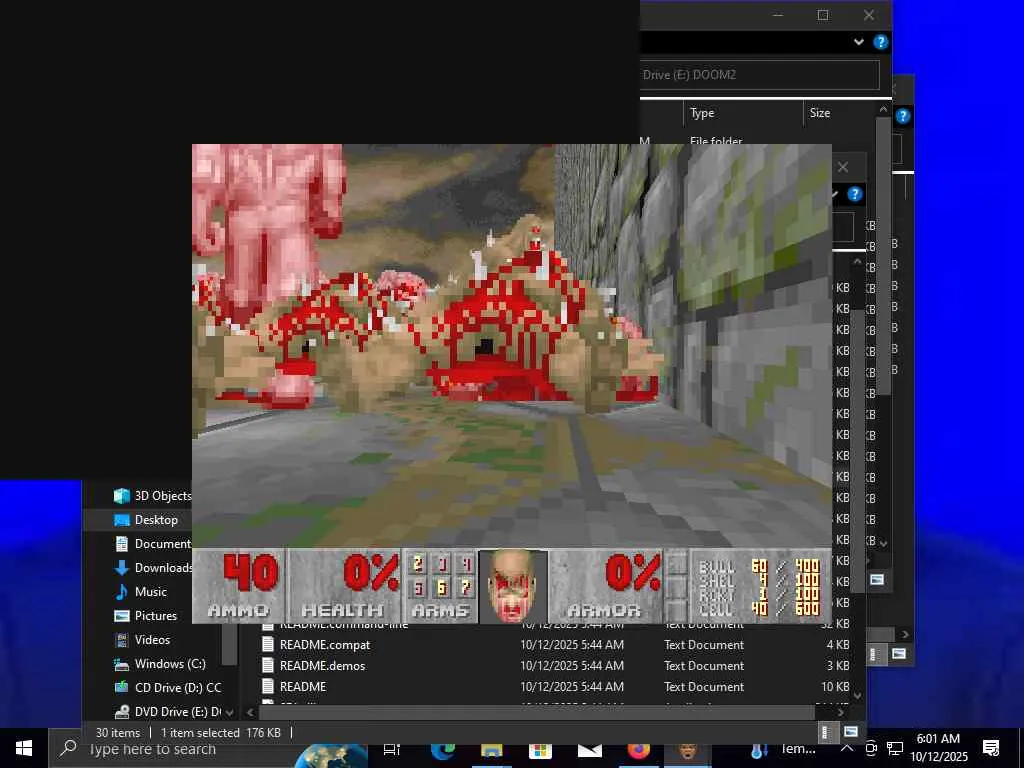Image resolution: width=1024 pixels, height=768 pixels.
Task: Open Help icon beside Doom's top-right corner
Action: click(854, 194)
